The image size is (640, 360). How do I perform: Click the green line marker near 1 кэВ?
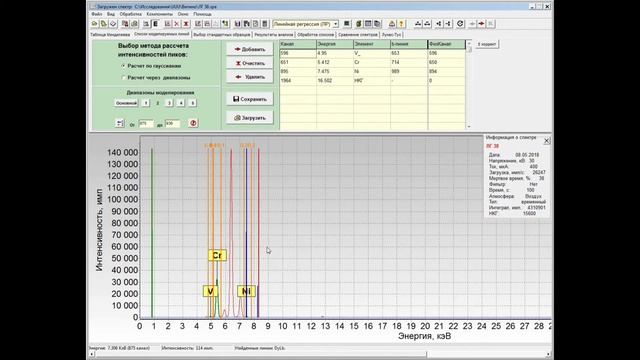tap(152, 233)
